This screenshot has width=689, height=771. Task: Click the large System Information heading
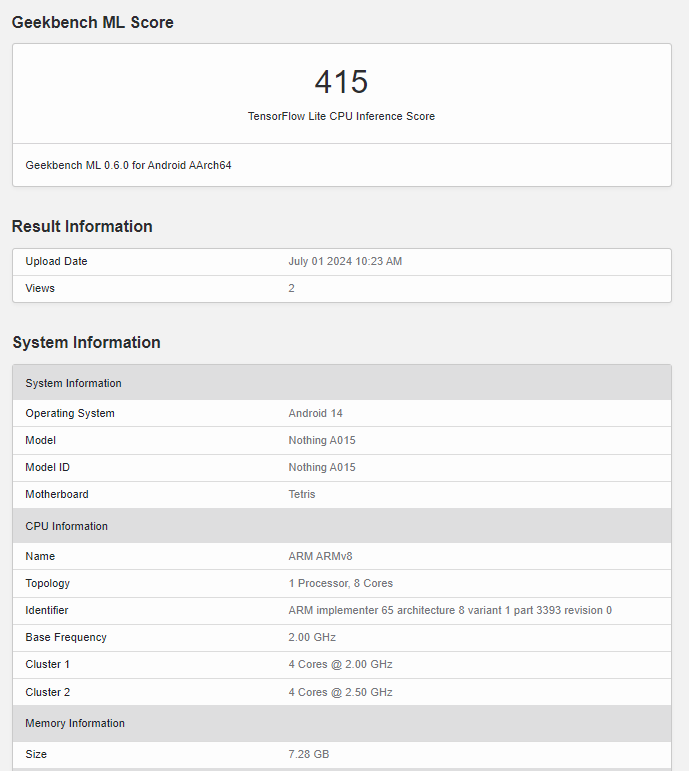coord(87,343)
